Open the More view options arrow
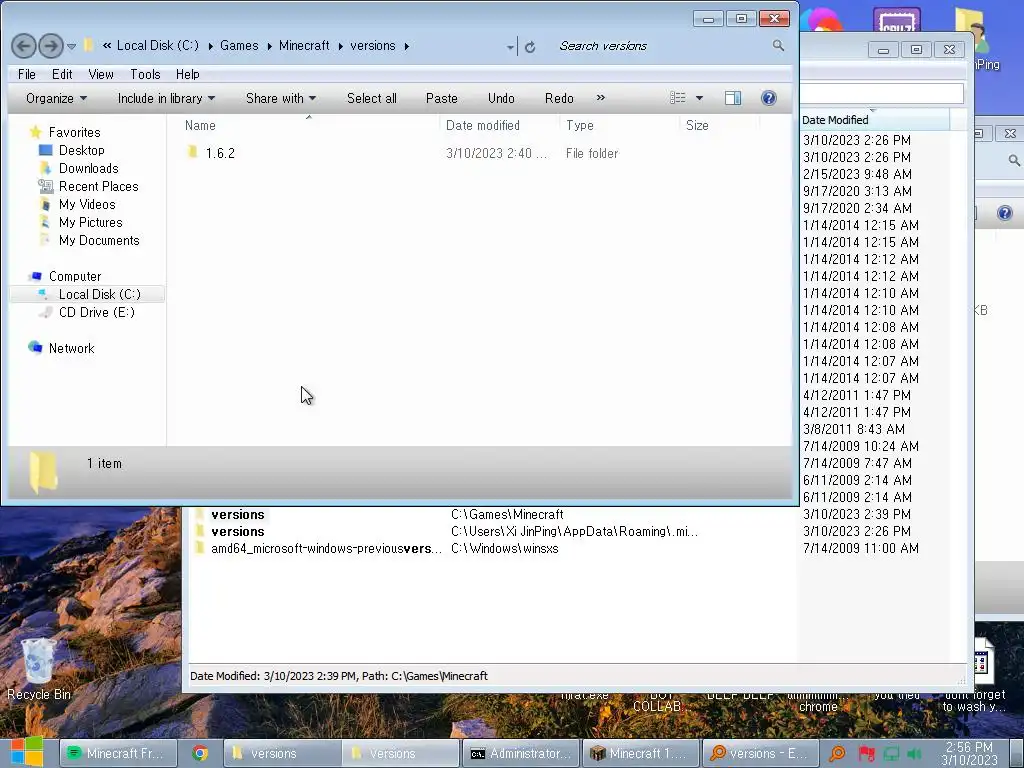Screen dimensions: 1024x768 coord(699,98)
